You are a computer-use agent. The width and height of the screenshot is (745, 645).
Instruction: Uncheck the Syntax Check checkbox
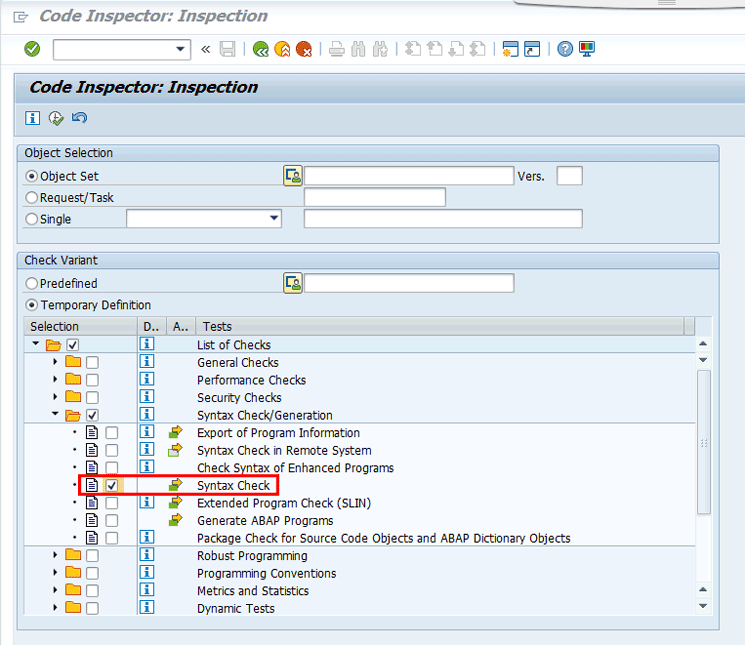(x=112, y=486)
